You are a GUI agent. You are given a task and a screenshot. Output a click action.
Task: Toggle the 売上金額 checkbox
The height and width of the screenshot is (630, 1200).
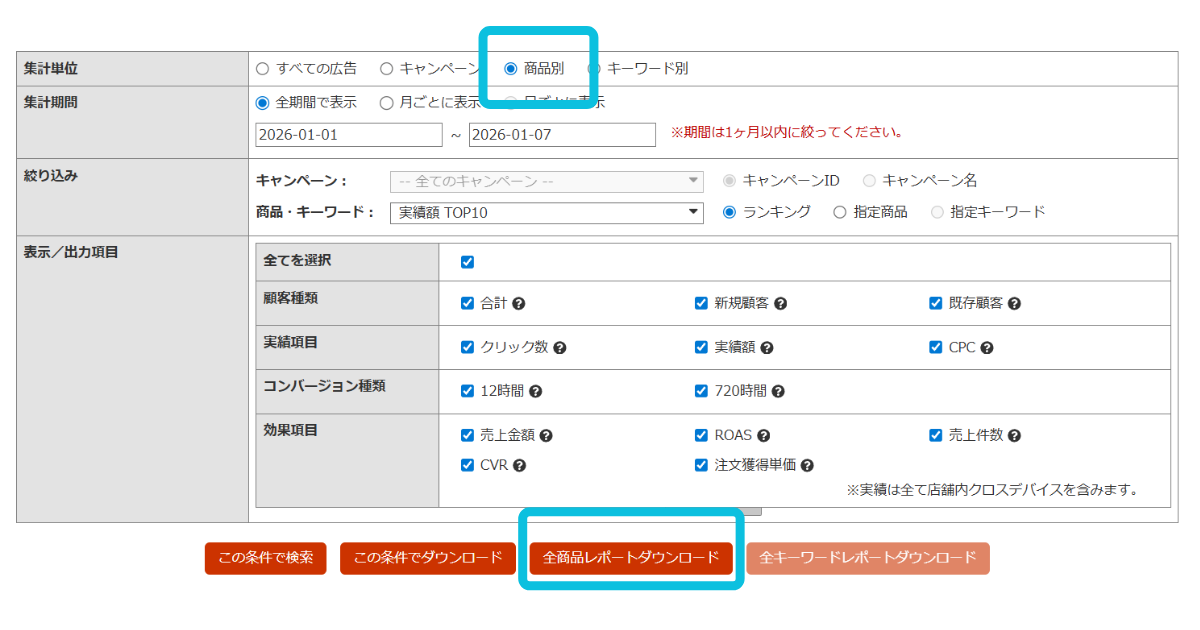point(467,436)
